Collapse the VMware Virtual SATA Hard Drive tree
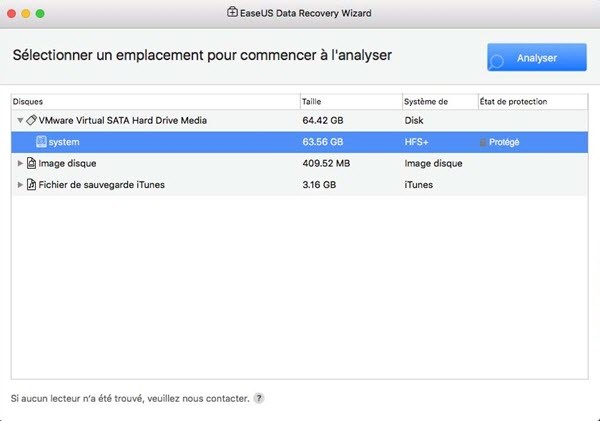This screenshot has width=600, height=421. pos(20,120)
